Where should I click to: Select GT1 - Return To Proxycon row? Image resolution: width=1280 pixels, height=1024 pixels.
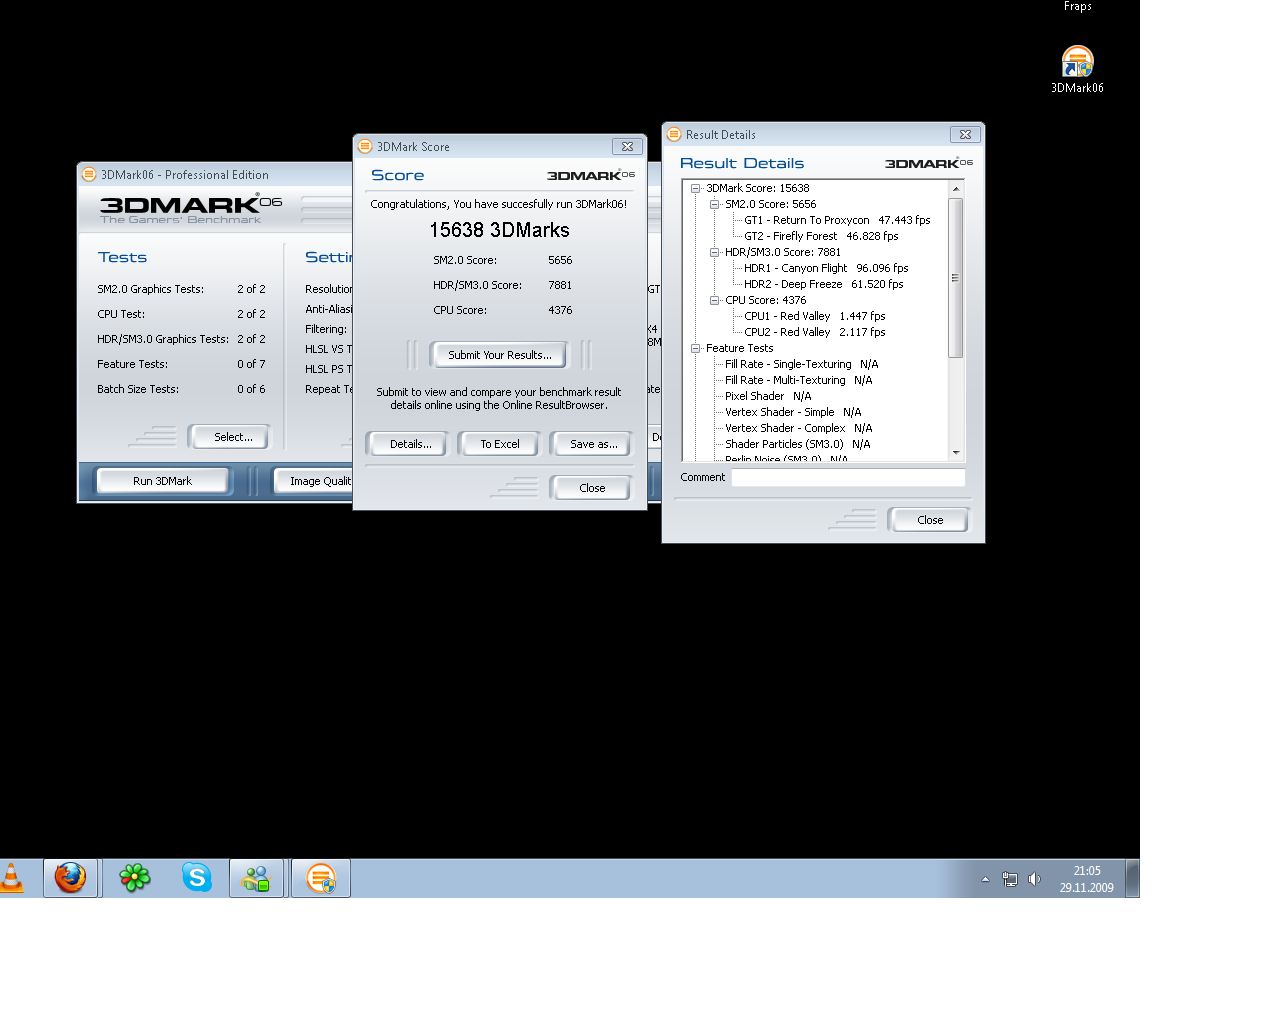[837, 220]
